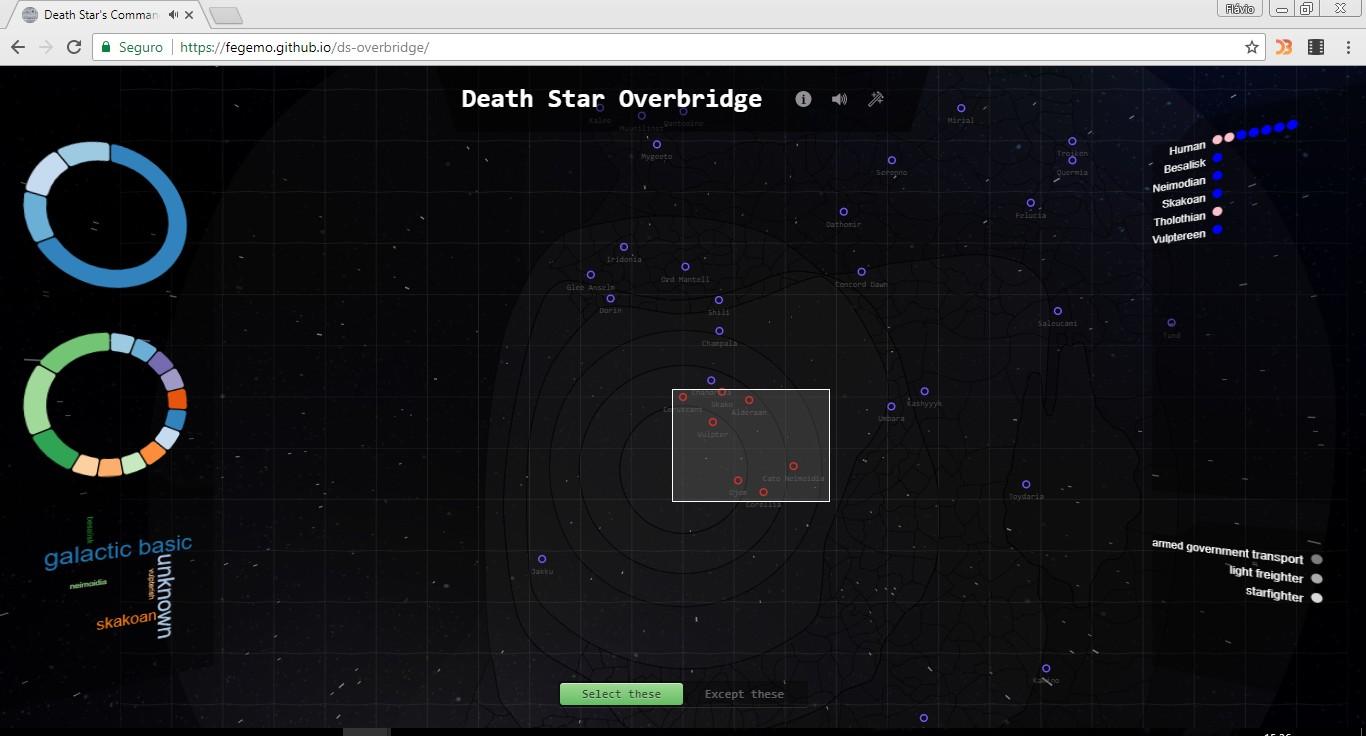Click the pink Tholothian species dot
Screen dimensions: 1366x736
1217,212
